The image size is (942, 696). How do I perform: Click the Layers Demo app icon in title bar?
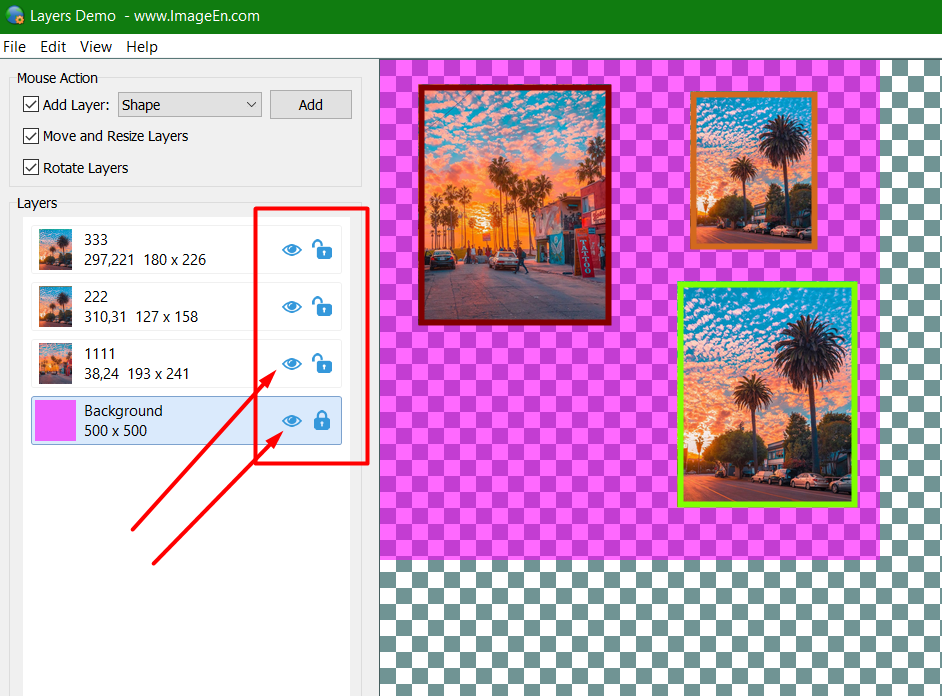coord(15,15)
